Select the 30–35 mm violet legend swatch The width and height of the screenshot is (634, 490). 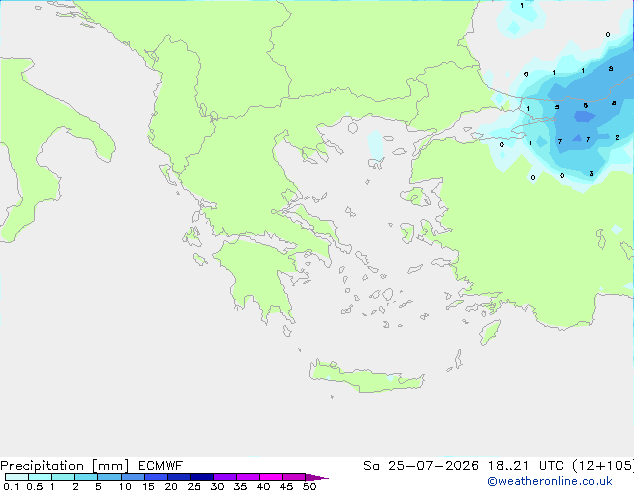point(225,477)
